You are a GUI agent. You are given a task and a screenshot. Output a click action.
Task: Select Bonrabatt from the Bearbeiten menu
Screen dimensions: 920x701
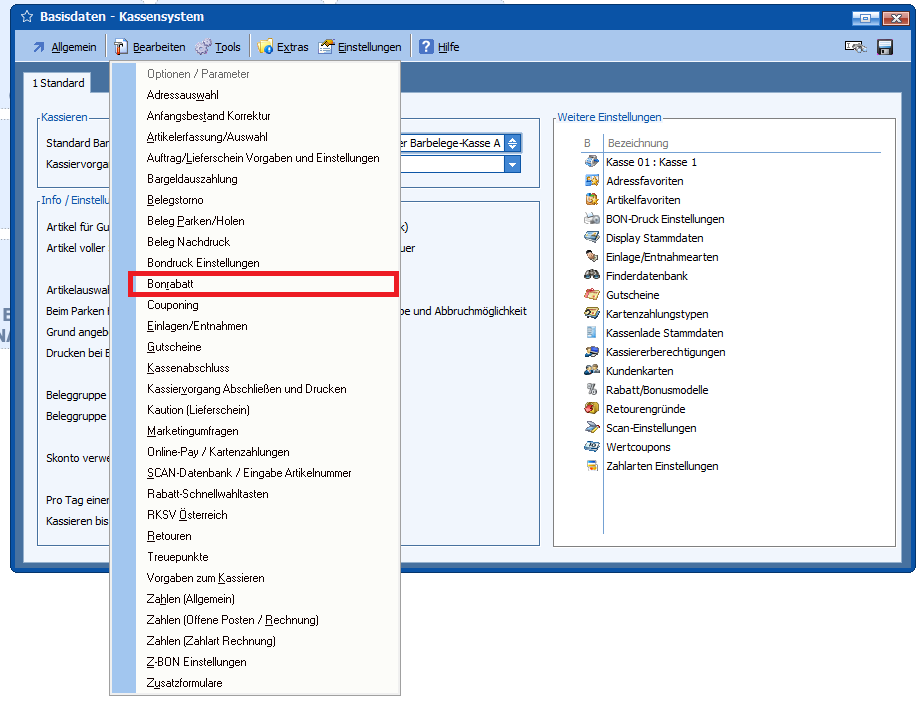170,284
